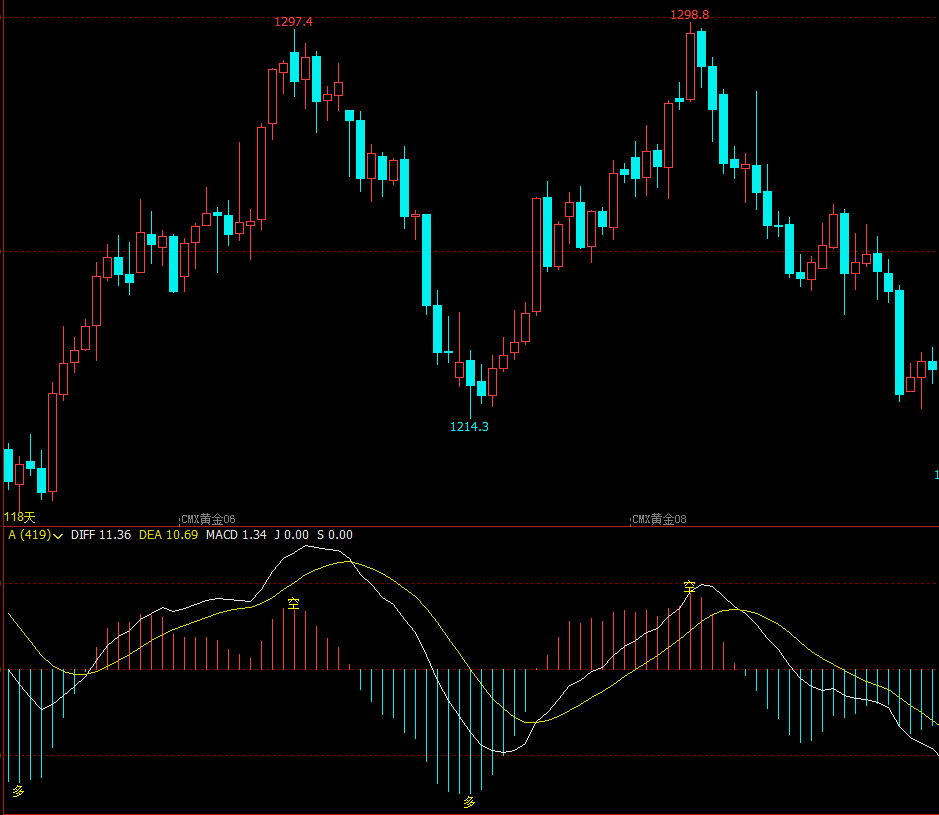The height and width of the screenshot is (815, 939).
Task: Click the J 0.00 value label
Action: click(292, 535)
